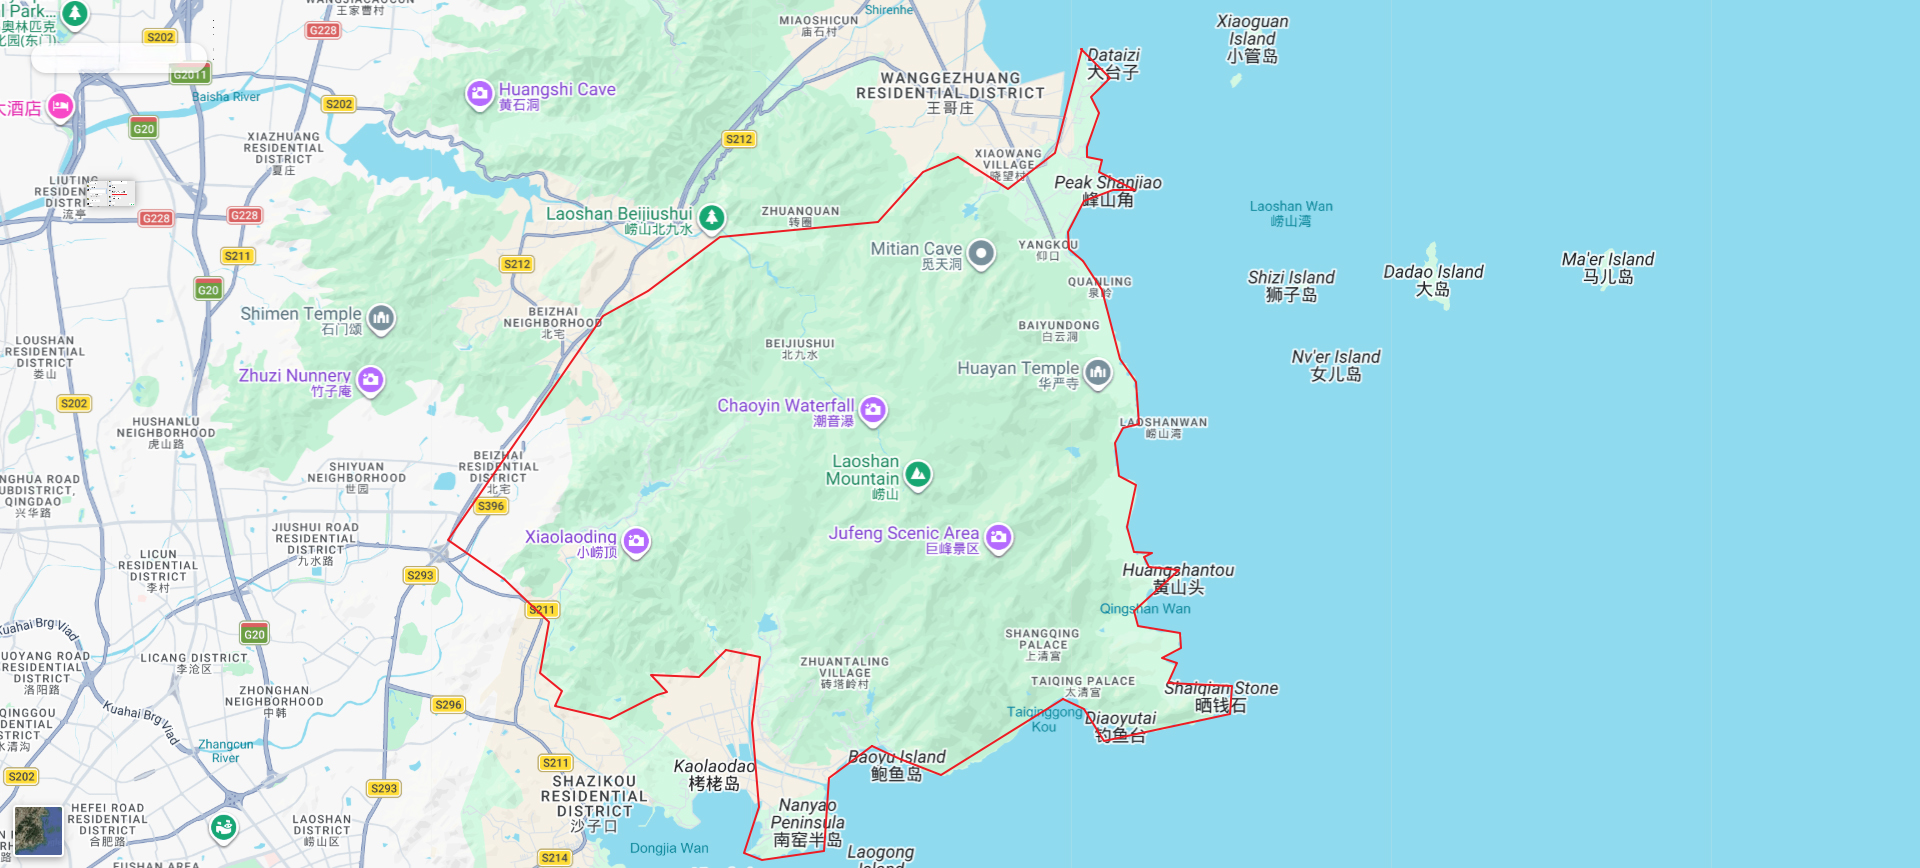The image size is (1920, 868).
Task: Select the Shazikou Residential District label
Action: (x=594, y=803)
